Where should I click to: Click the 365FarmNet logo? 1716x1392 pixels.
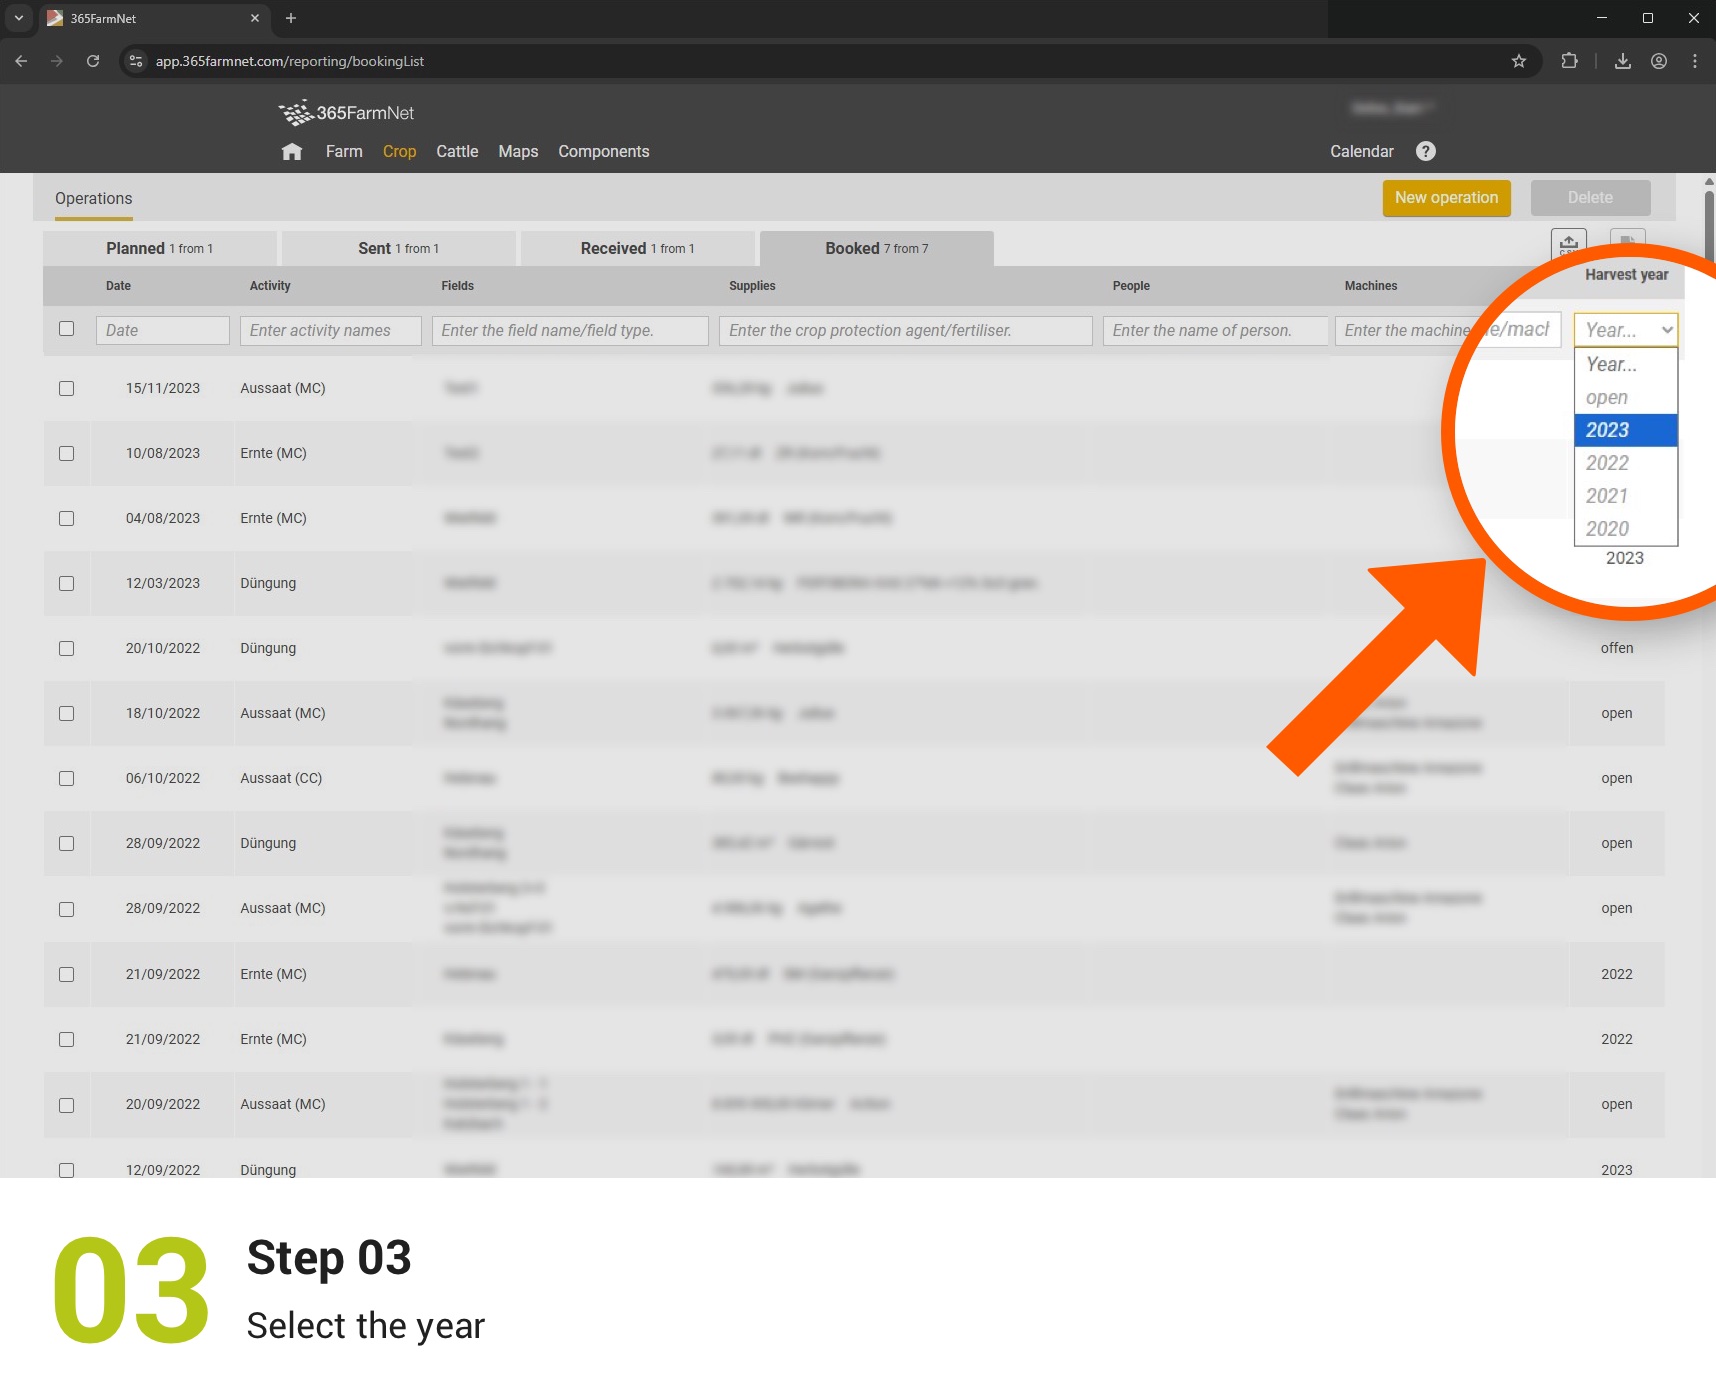click(347, 112)
